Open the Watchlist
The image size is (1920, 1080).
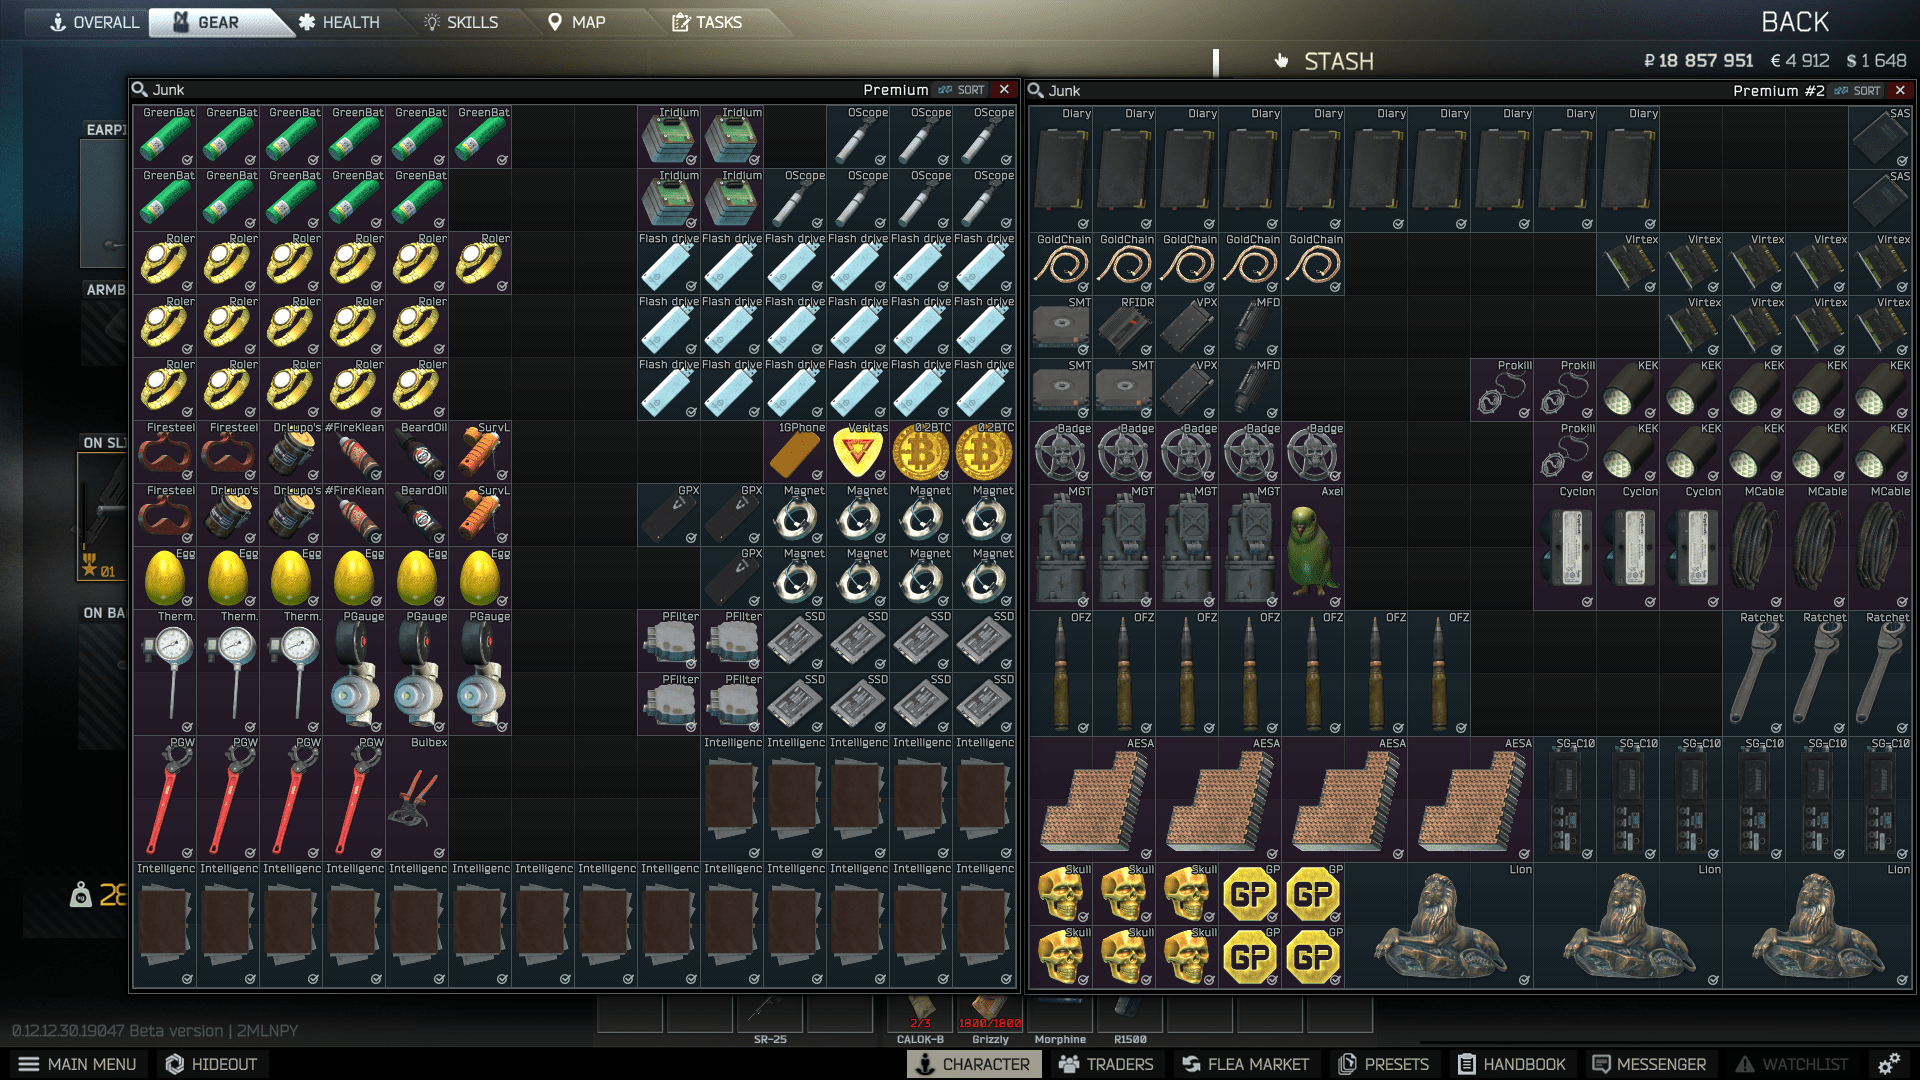1792,1064
